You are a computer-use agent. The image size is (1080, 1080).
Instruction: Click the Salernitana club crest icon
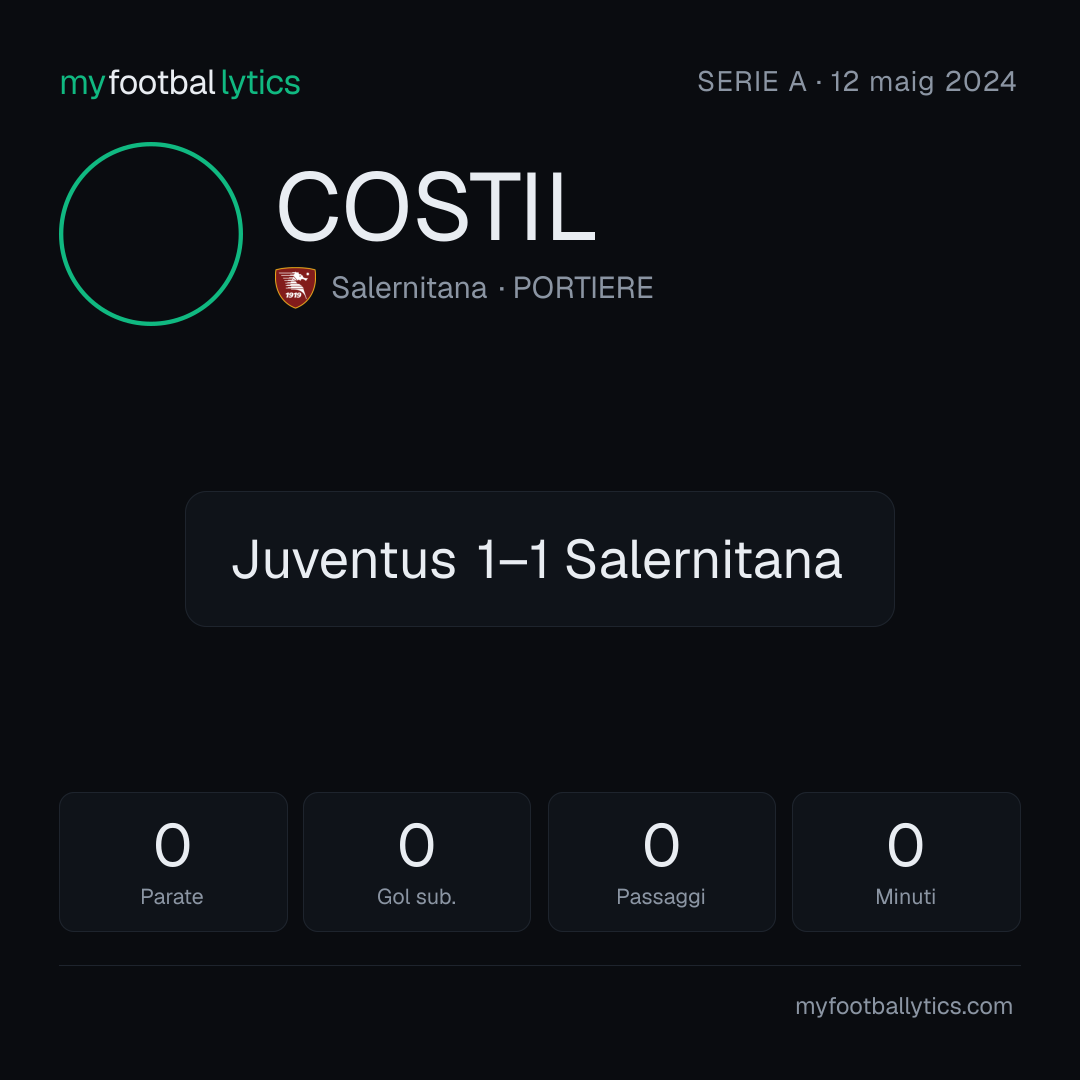click(x=295, y=287)
